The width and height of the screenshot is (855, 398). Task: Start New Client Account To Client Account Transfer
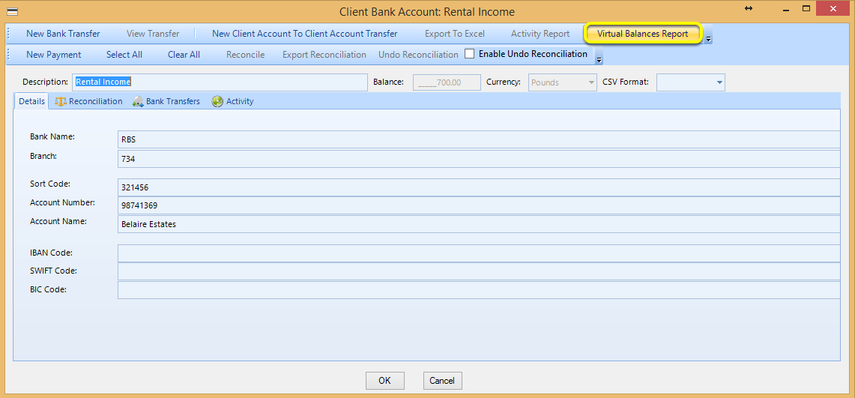click(305, 34)
